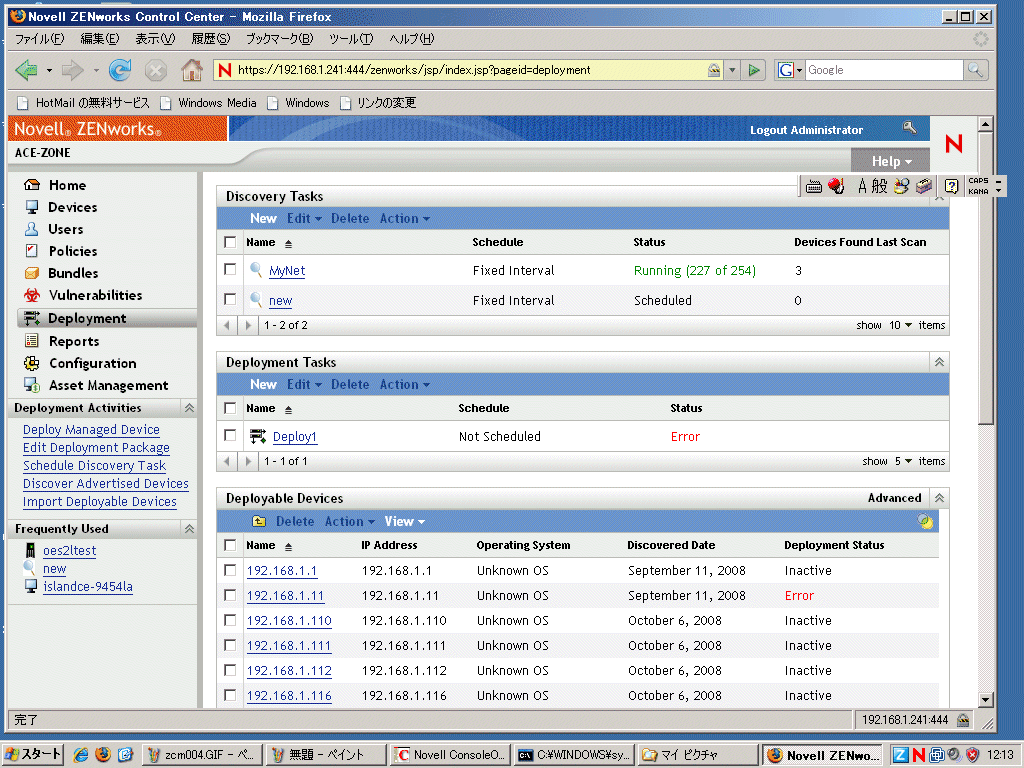Screen dimensions: 1024x768
Task: Click the green Go arrow beside URL
Action: pos(754,70)
